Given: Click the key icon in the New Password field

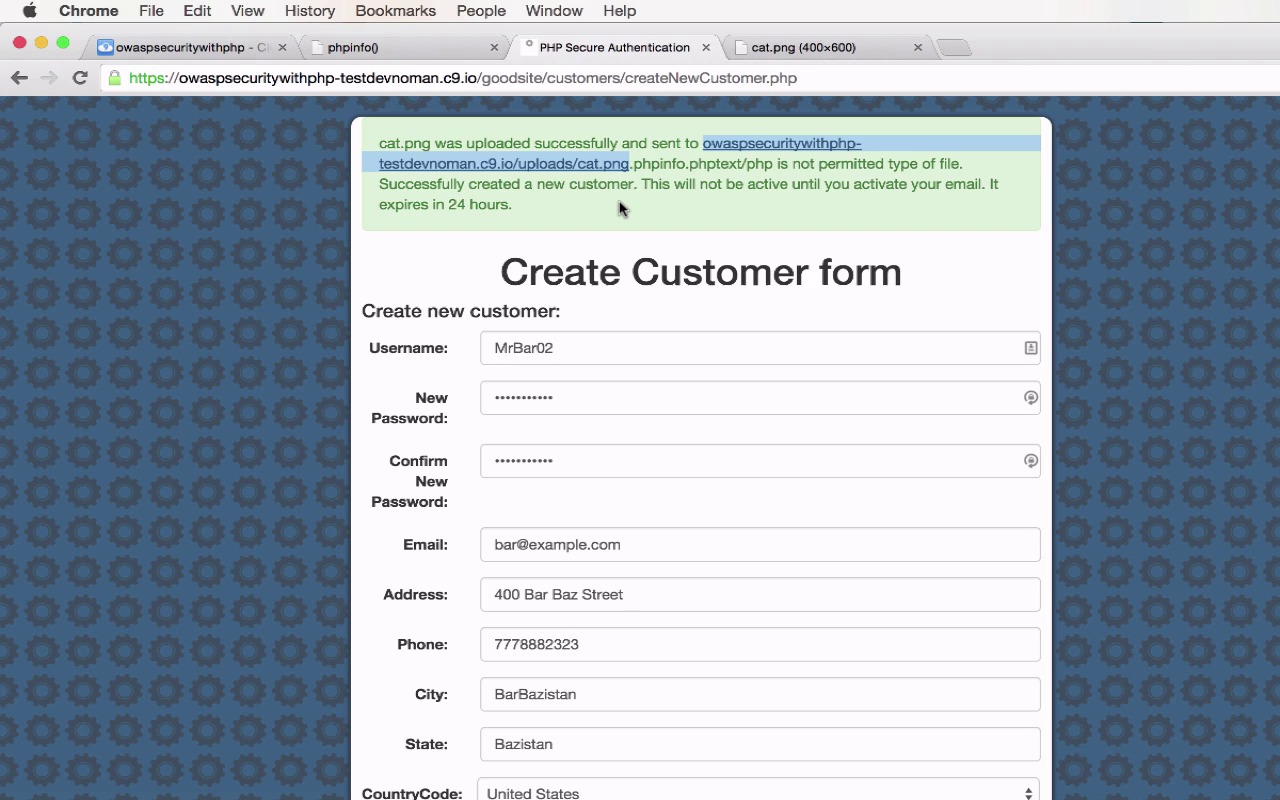Looking at the screenshot, I should pos(1031,398).
